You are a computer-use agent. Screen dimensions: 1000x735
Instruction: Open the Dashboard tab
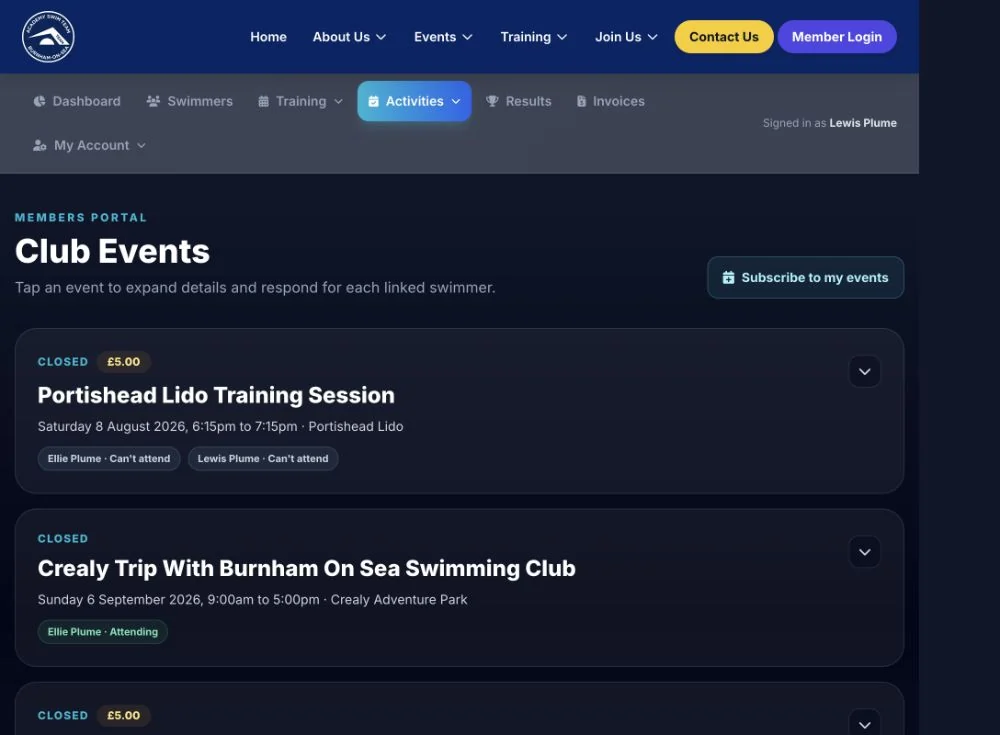[x=77, y=101]
